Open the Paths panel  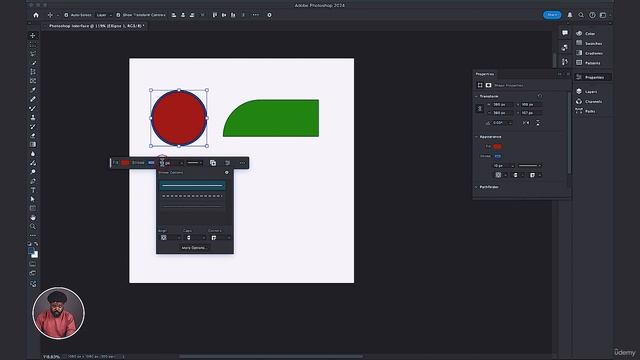coord(585,111)
